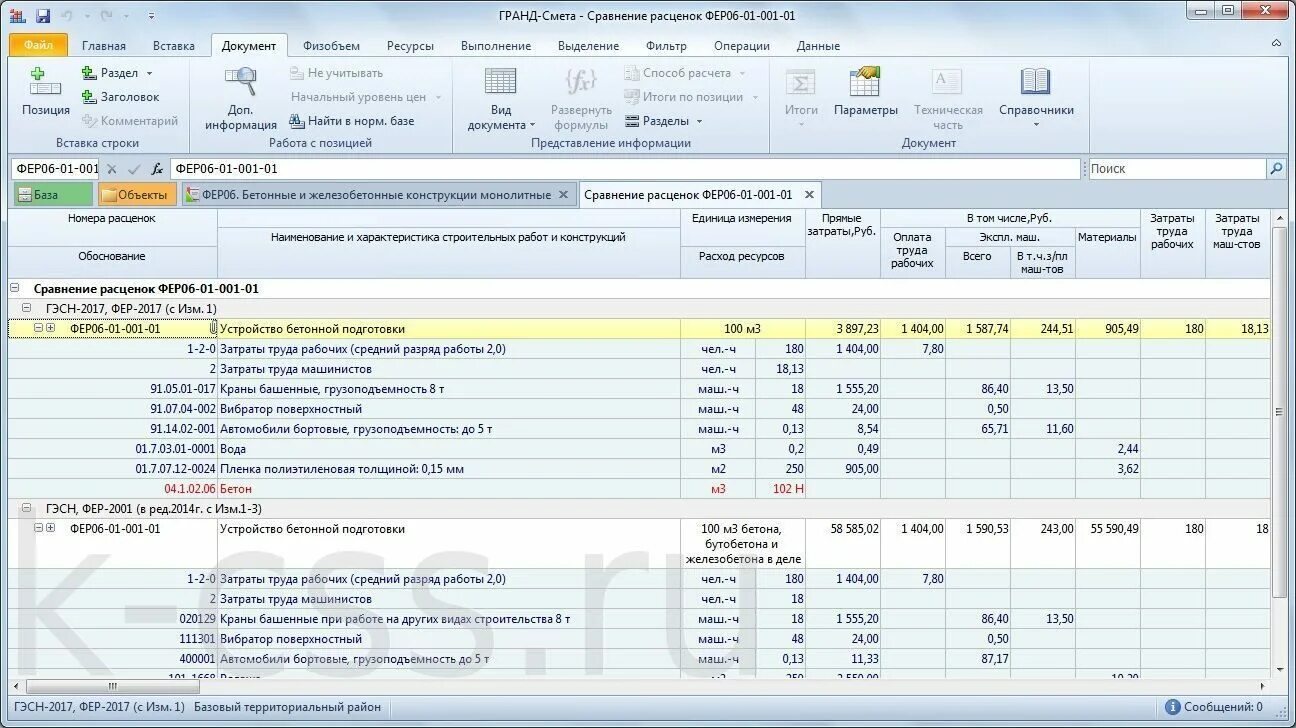Click the ГРАНД-Смета application icon
This screenshot has width=1296, height=728.
pos(17,16)
